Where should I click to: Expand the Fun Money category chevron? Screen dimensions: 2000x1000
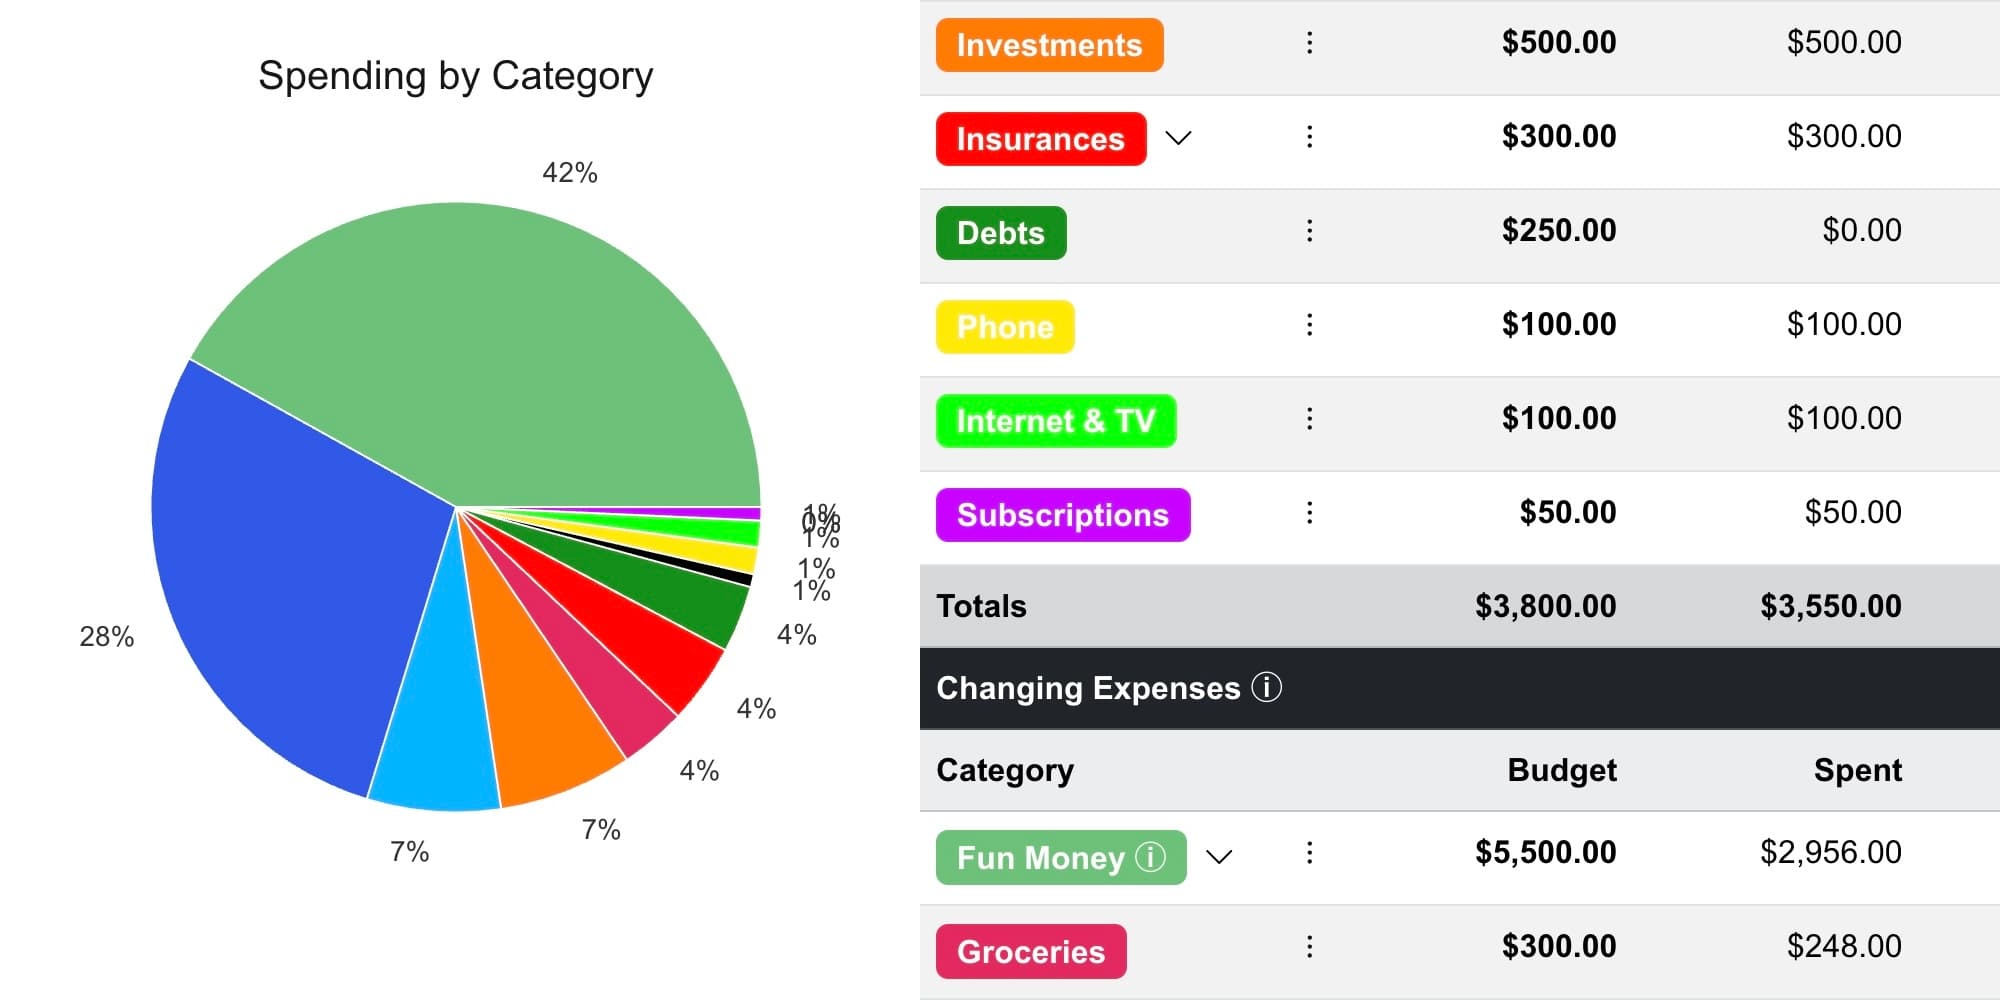point(1219,857)
